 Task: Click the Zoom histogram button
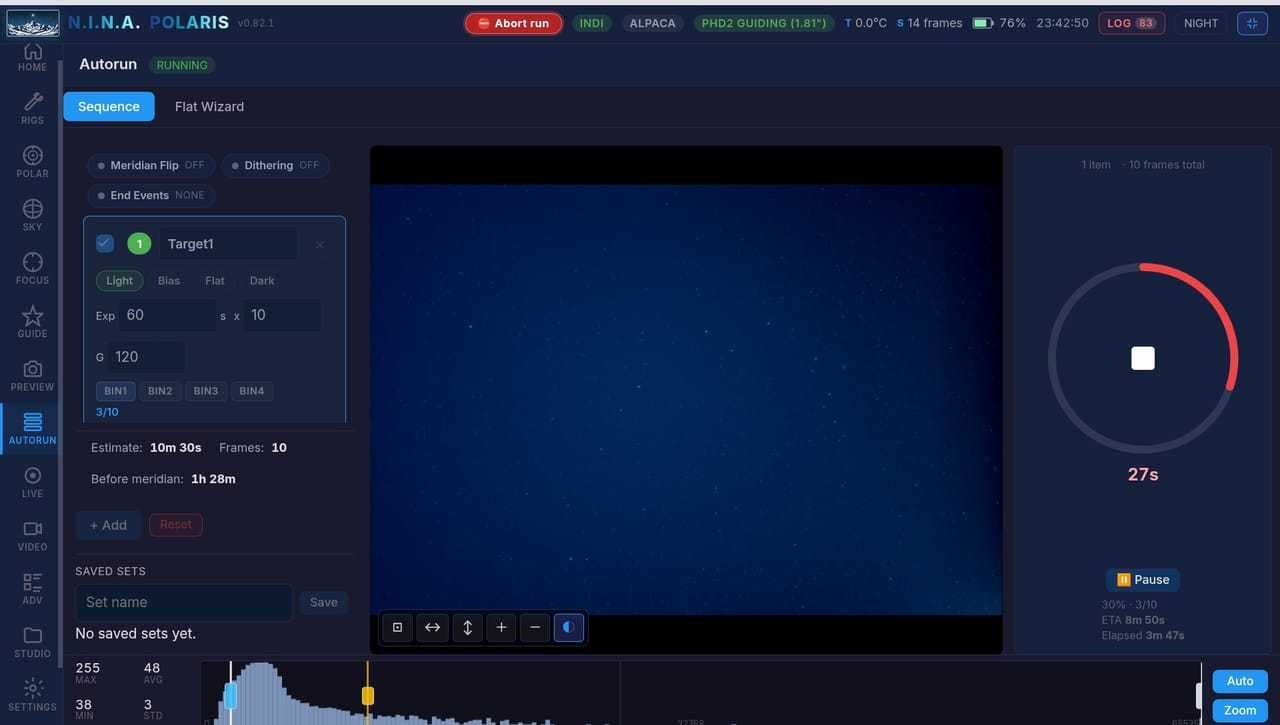pos(1240,711)
